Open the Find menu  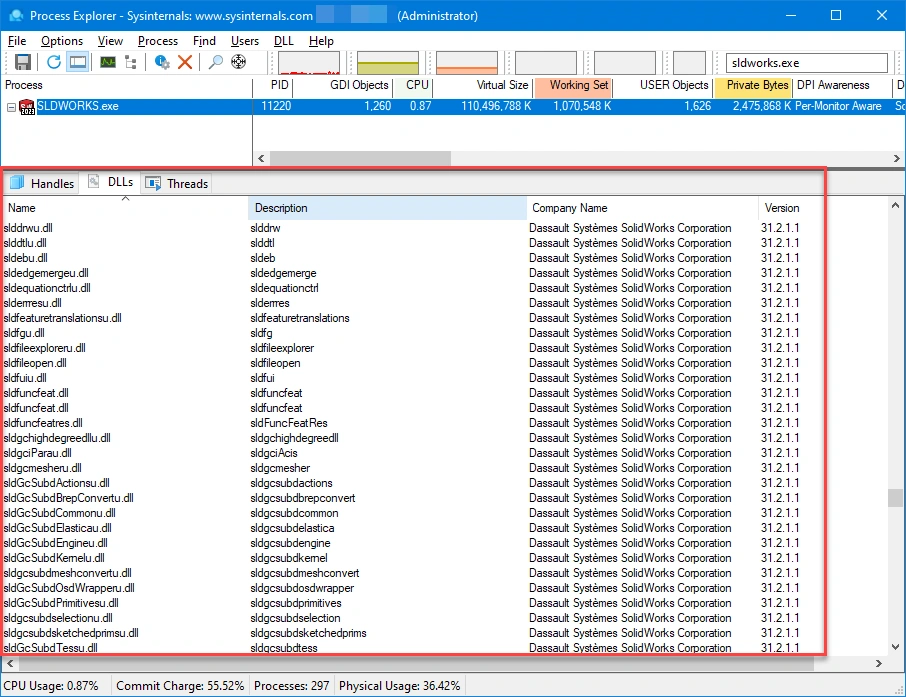(x=204, y=41)
